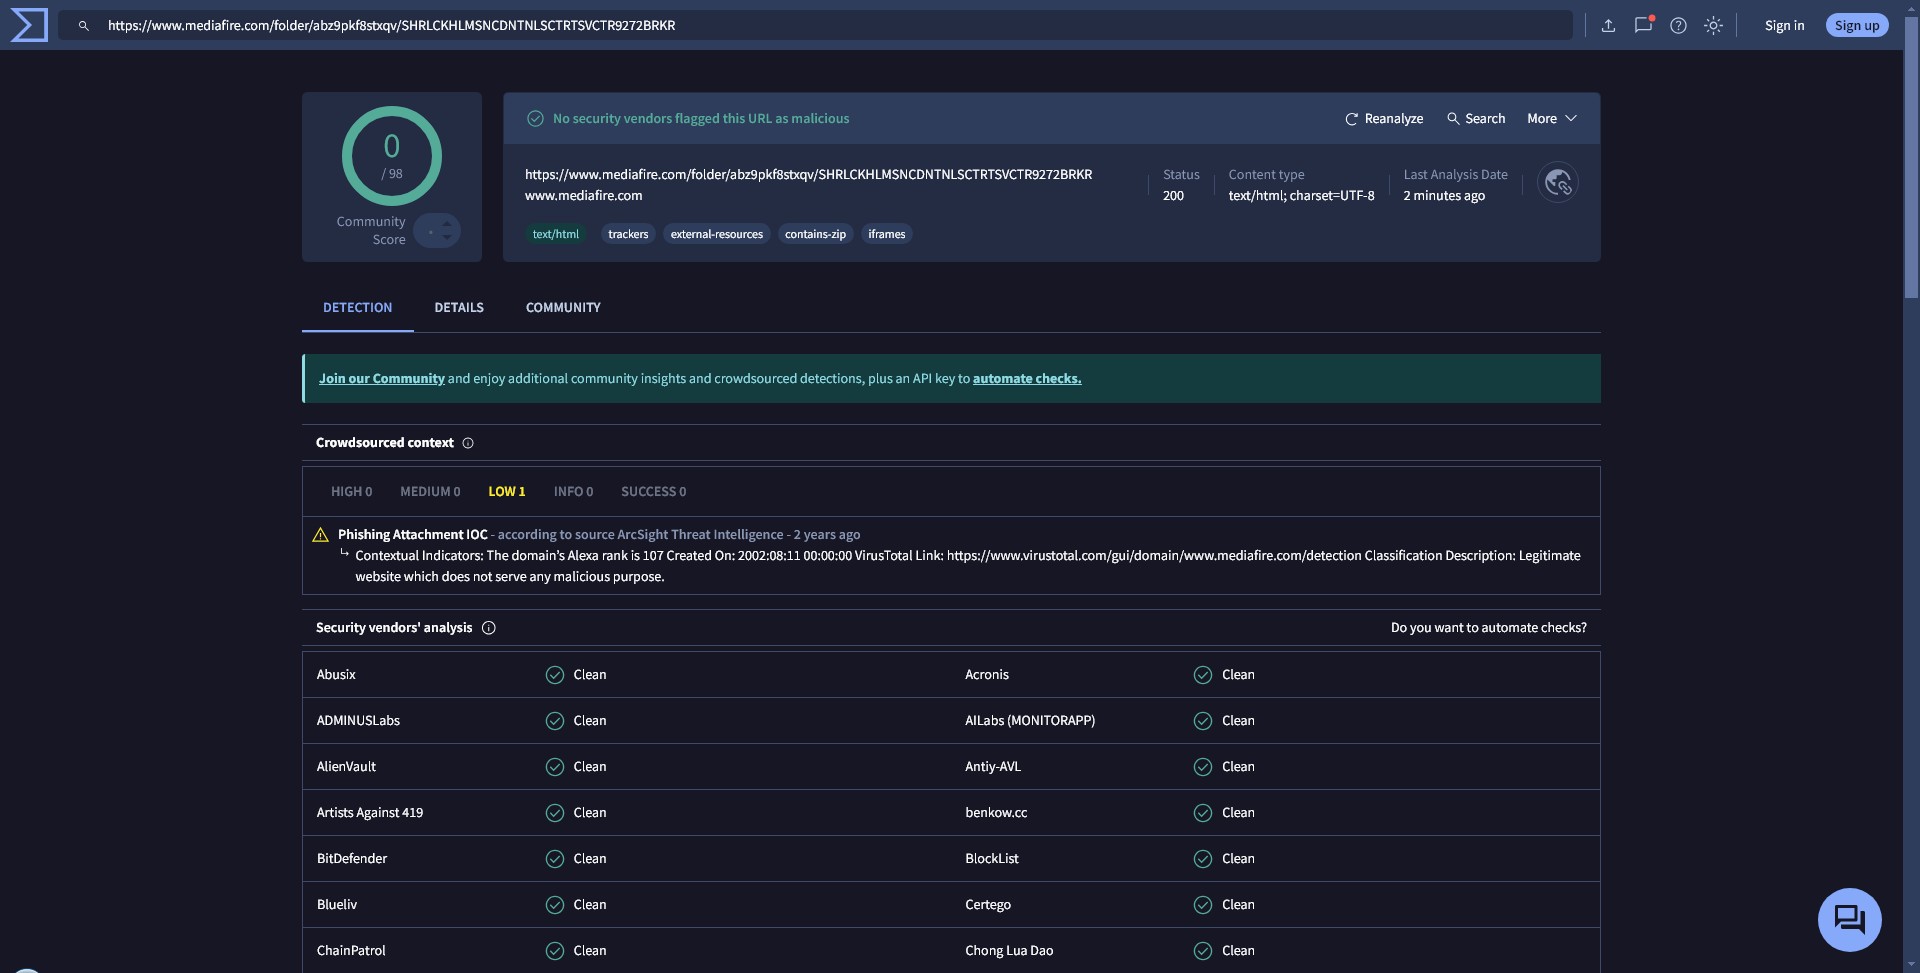Click the Reanalyze button
The height and width of the screenshot is (973, 1920).
coord(1384,118)
